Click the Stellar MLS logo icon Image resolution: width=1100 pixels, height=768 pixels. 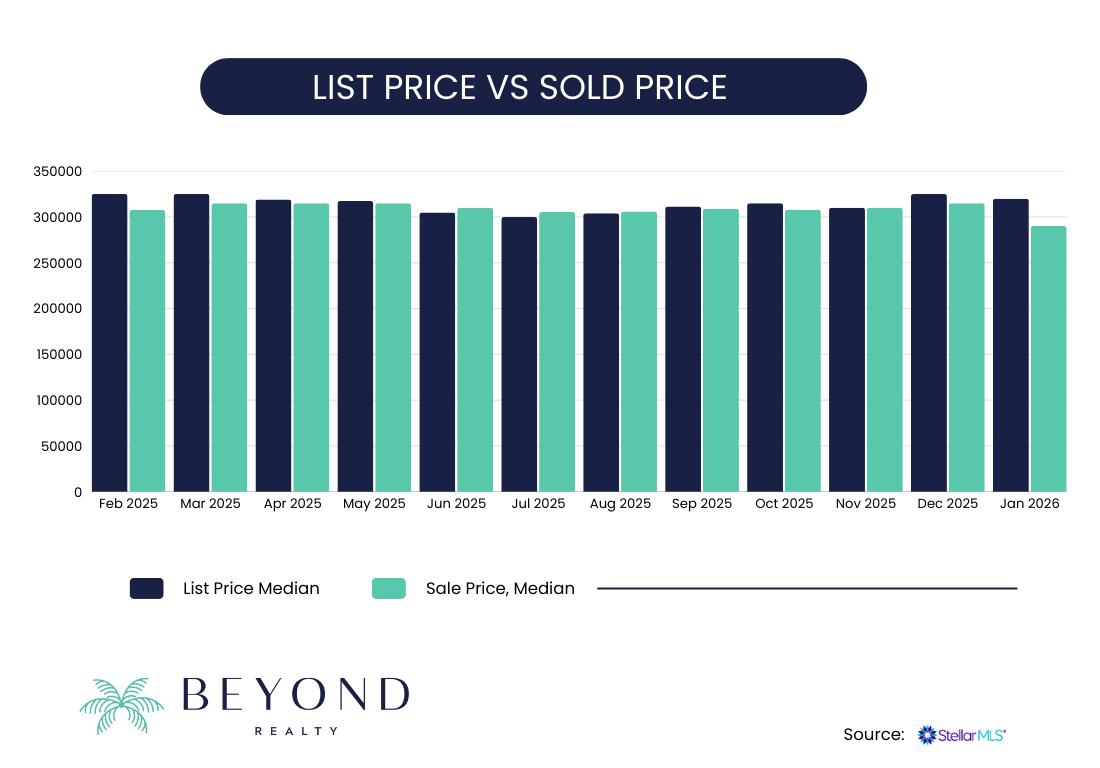926,735
